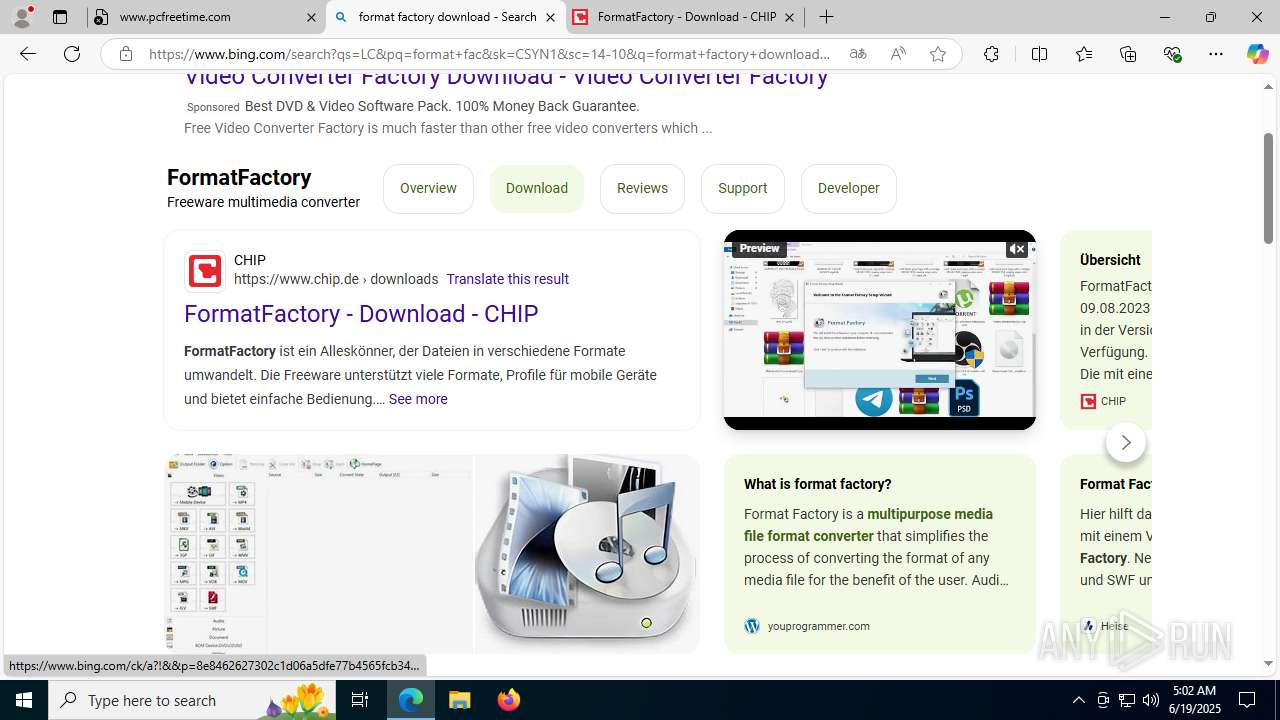Open the tab actions menu icon
The height and width of the screenshot is (720, 1280).
pos(60,17)
